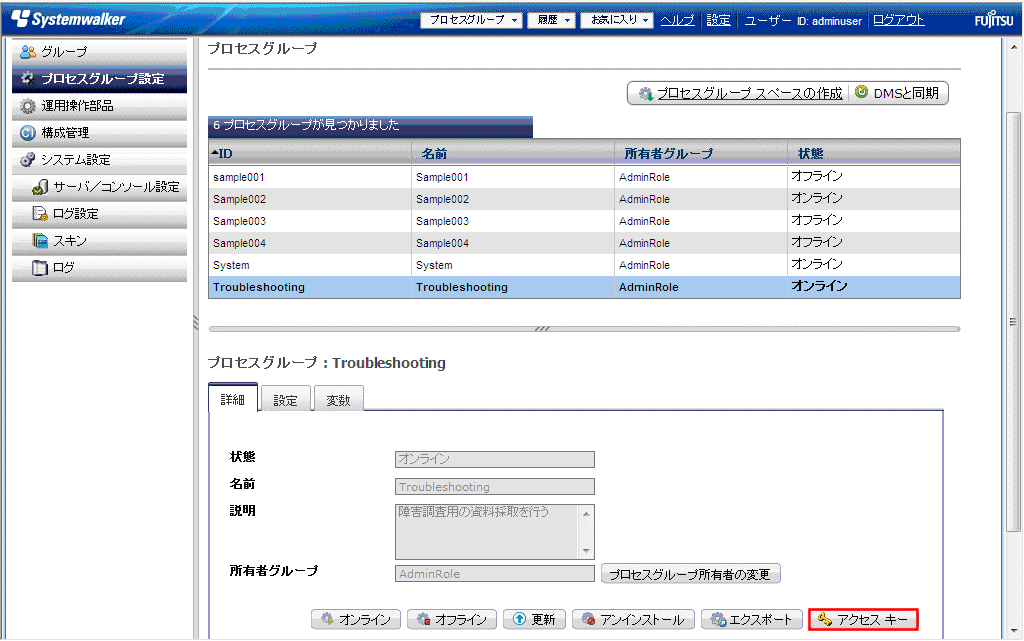The image size is (1024, 641).
Task: Open サーバ/コンソール設定 page
Action: click(x=116, y=187)
